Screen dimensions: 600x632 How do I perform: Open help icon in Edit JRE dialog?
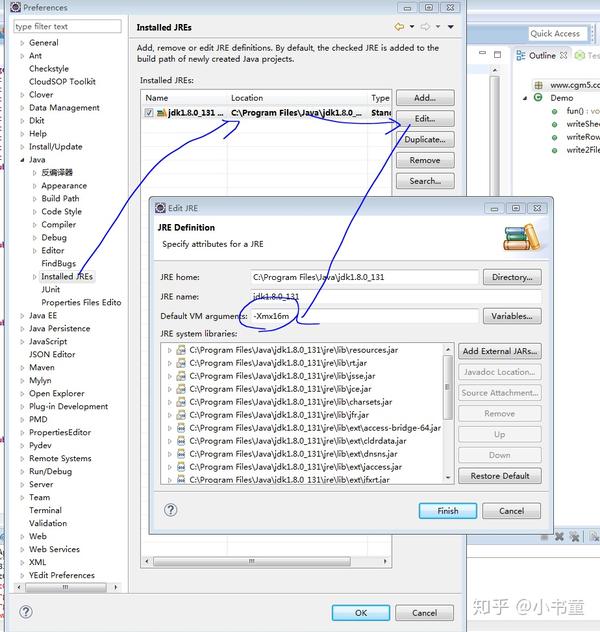170,510
